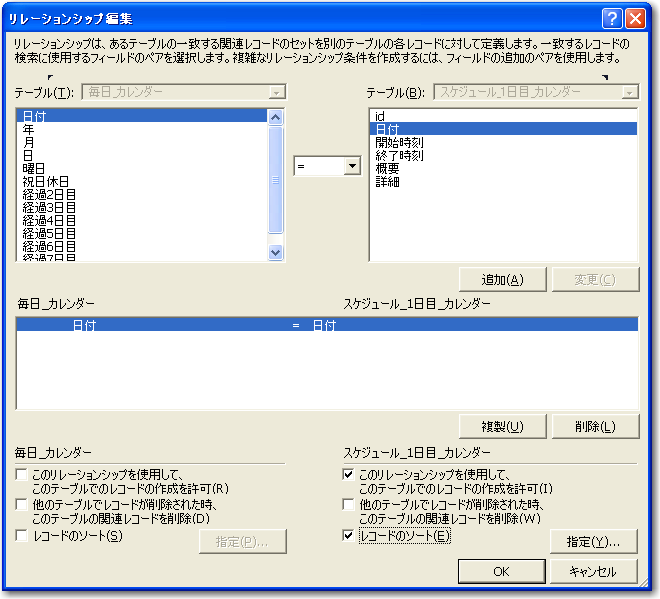
Task: Enable record creation for 毎日_カレンダー
Action: click(x=22, y=474)
